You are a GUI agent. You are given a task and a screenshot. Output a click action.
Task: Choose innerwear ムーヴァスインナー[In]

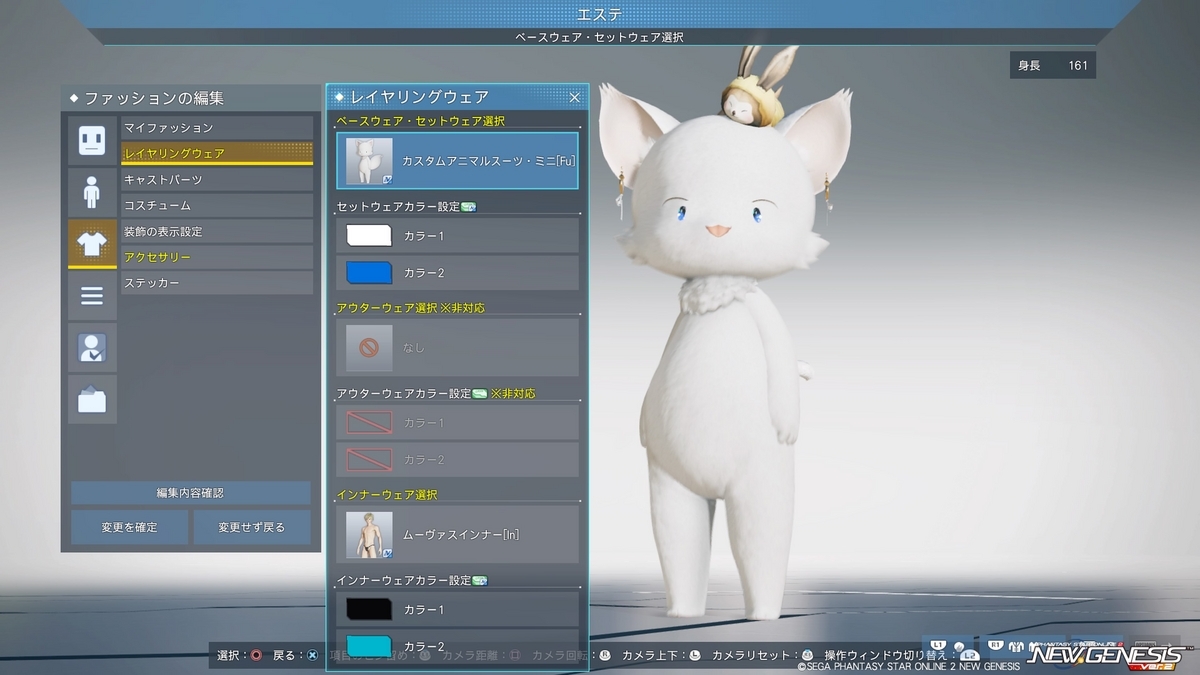point(458,534)
